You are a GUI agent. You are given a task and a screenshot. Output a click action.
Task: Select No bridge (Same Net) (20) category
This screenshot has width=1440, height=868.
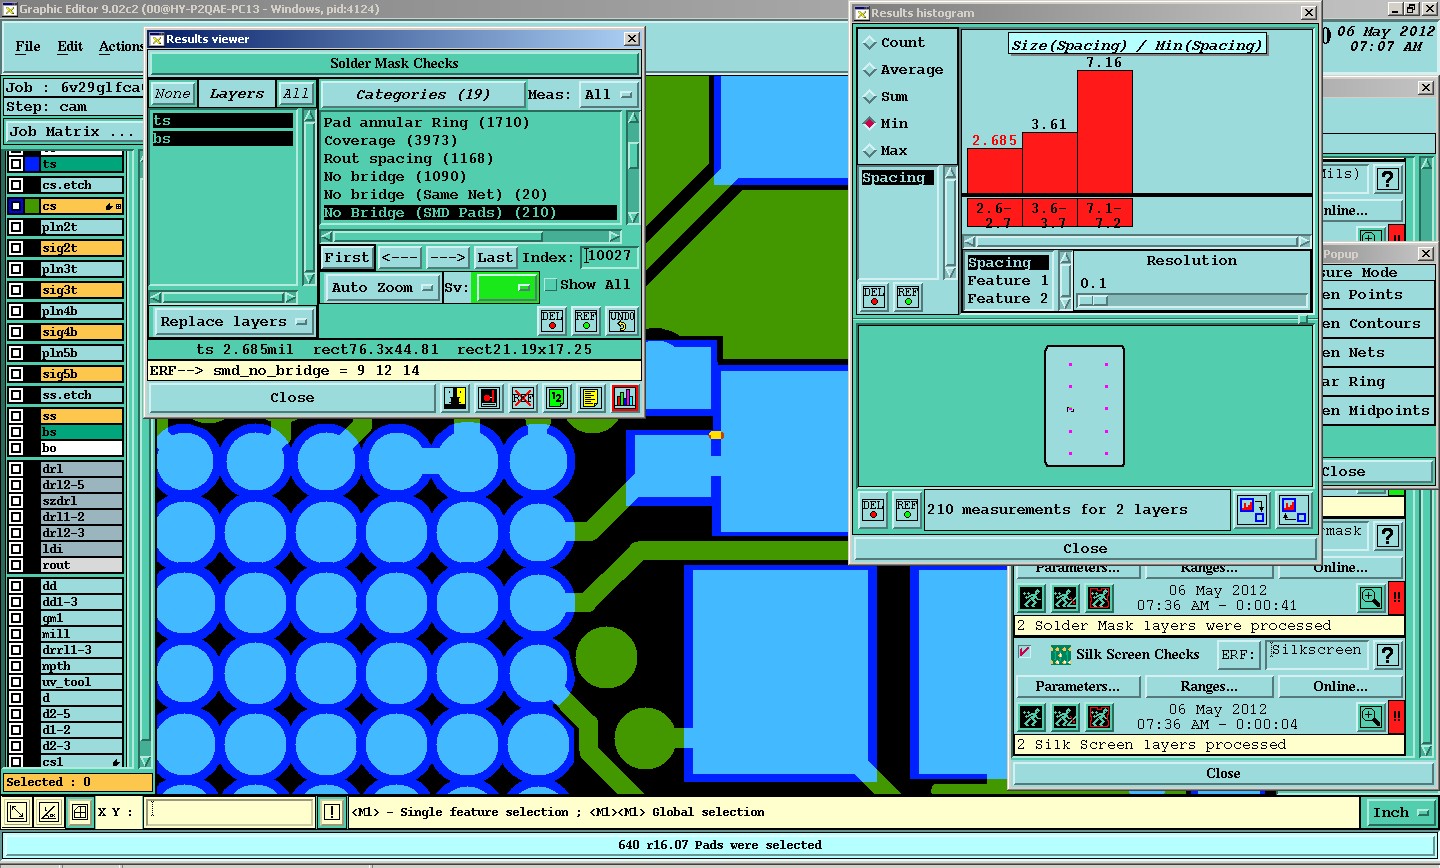[x=435, y=194]
